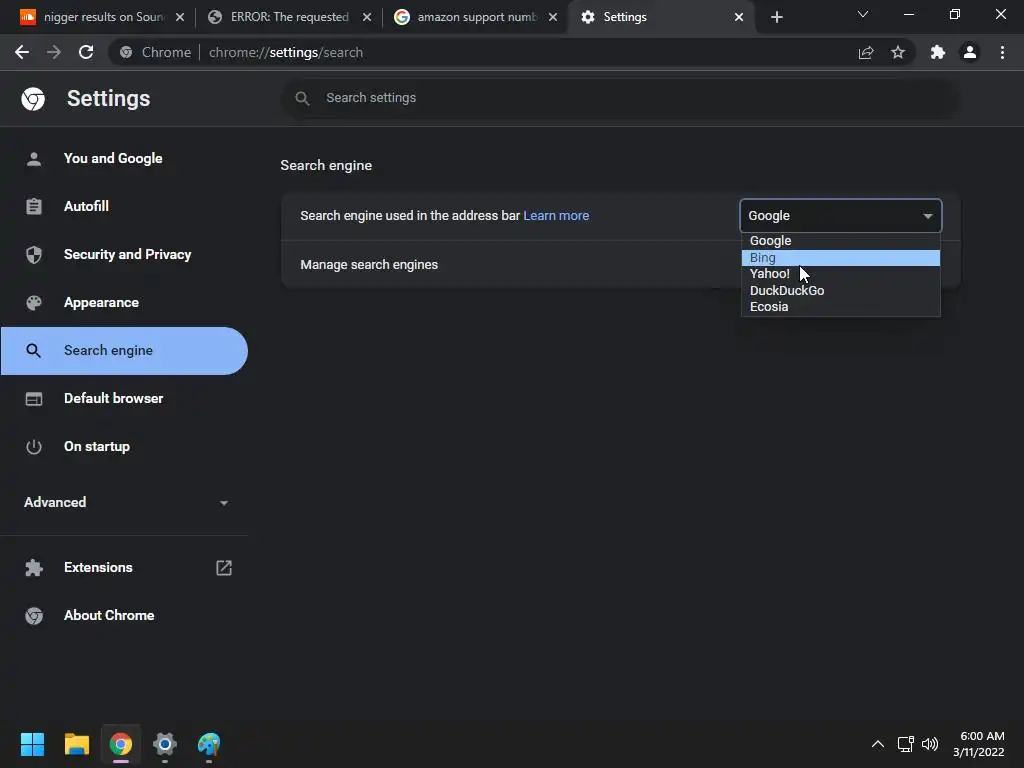Open Default browser settings
Image resolution: width=1024 pixels, height=768 pixels.
tap(124, 398)
